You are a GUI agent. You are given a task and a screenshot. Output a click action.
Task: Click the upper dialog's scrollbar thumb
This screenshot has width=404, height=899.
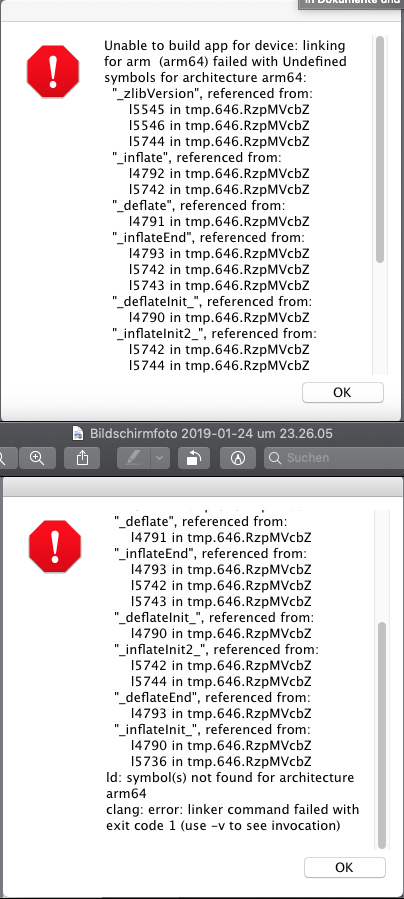[380, 149]
